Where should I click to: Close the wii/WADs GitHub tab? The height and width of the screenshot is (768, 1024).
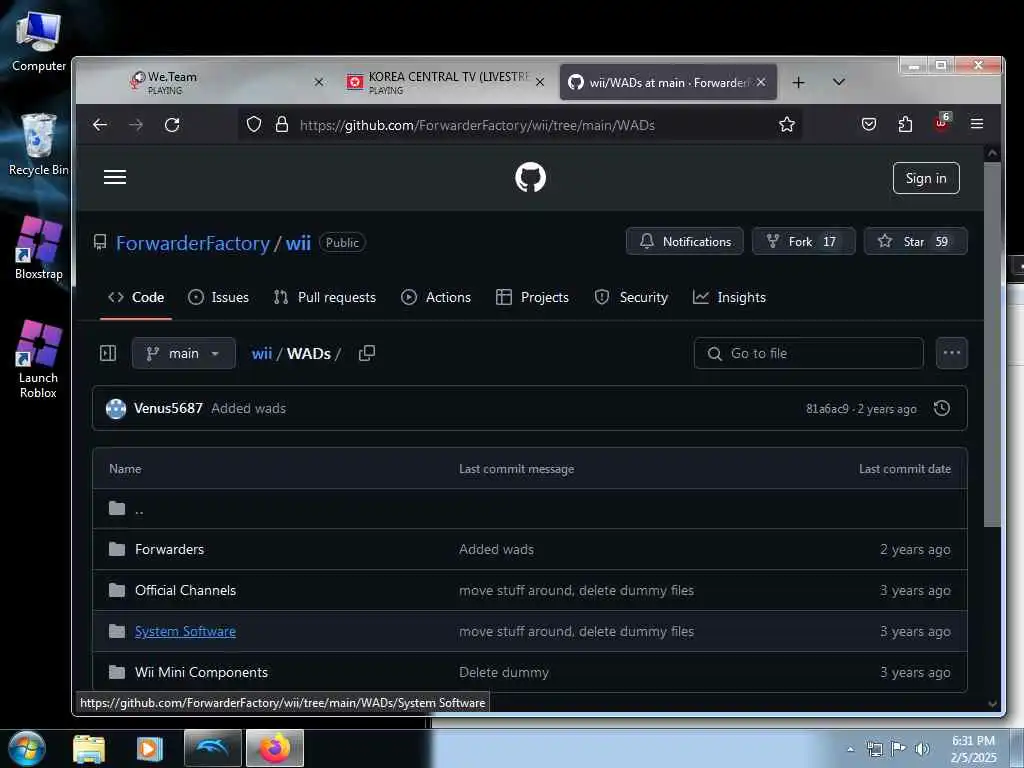761,82
